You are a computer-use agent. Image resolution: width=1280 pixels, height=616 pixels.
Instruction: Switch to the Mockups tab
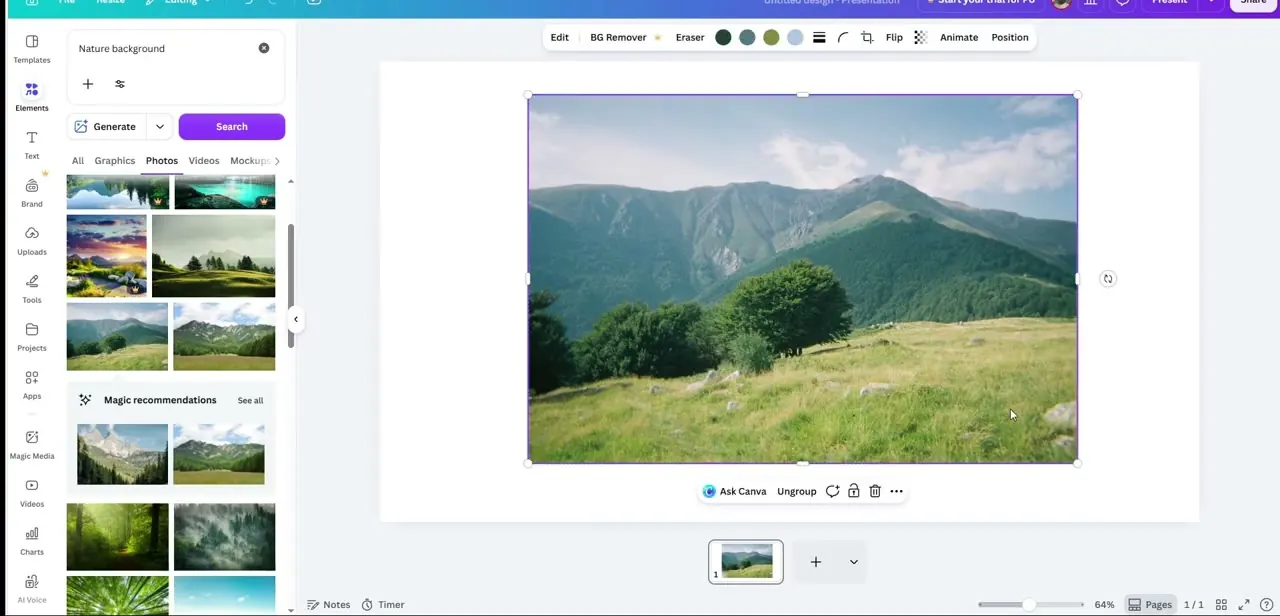pyautogui.click(x=250, y=161)
